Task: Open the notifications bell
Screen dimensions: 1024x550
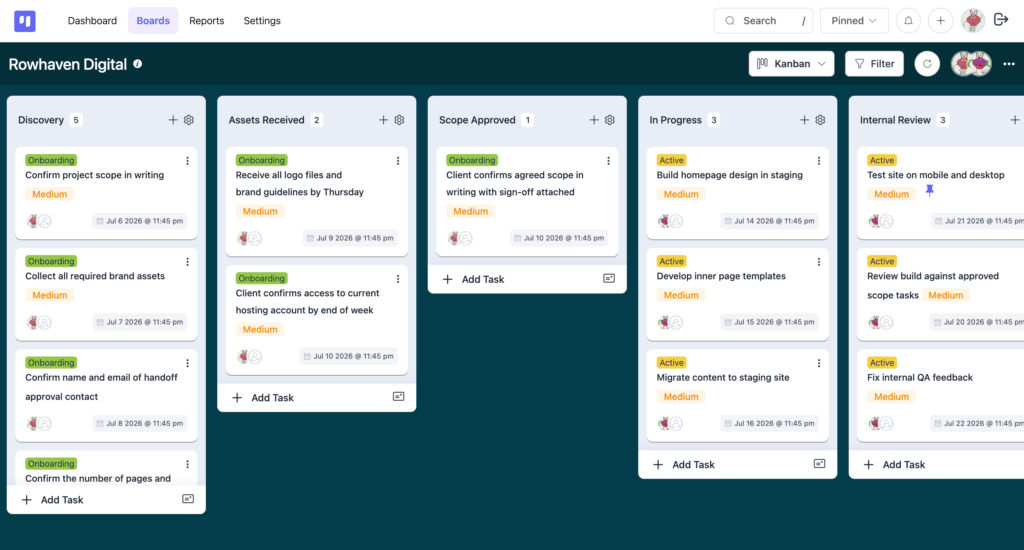Action: coord(908,21)
